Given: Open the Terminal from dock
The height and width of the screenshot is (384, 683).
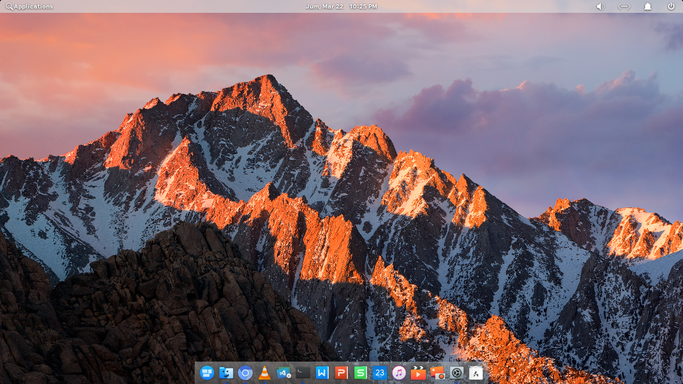Looking at the screenshot, I should coord(303,373).
